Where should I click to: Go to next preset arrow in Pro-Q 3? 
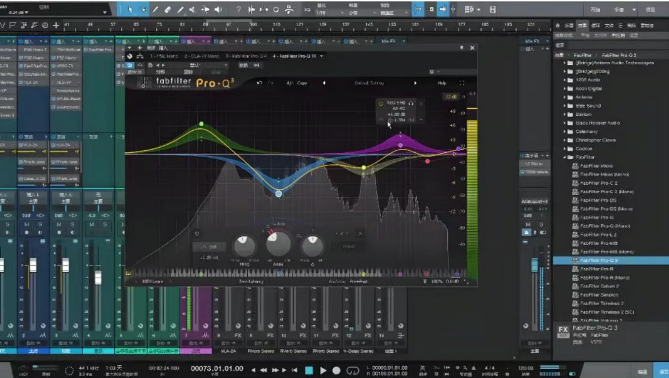pos(415,83)
